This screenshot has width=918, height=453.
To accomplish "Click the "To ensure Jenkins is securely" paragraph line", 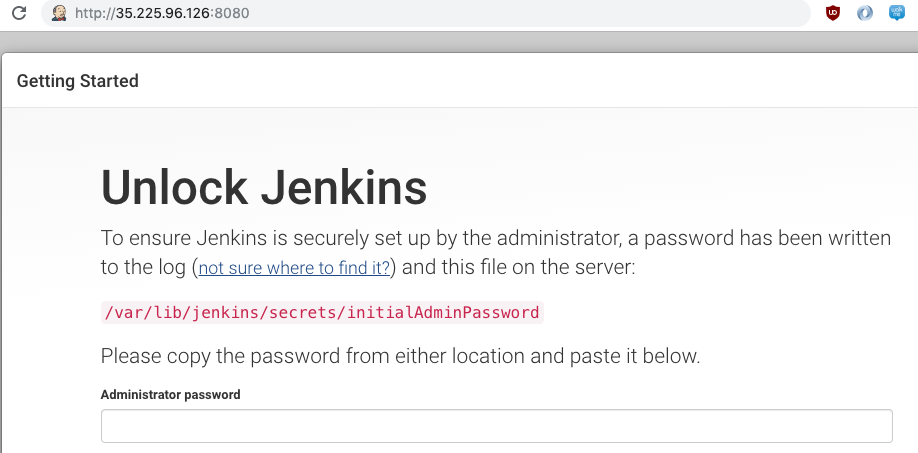I will click(x=496, y=239).
